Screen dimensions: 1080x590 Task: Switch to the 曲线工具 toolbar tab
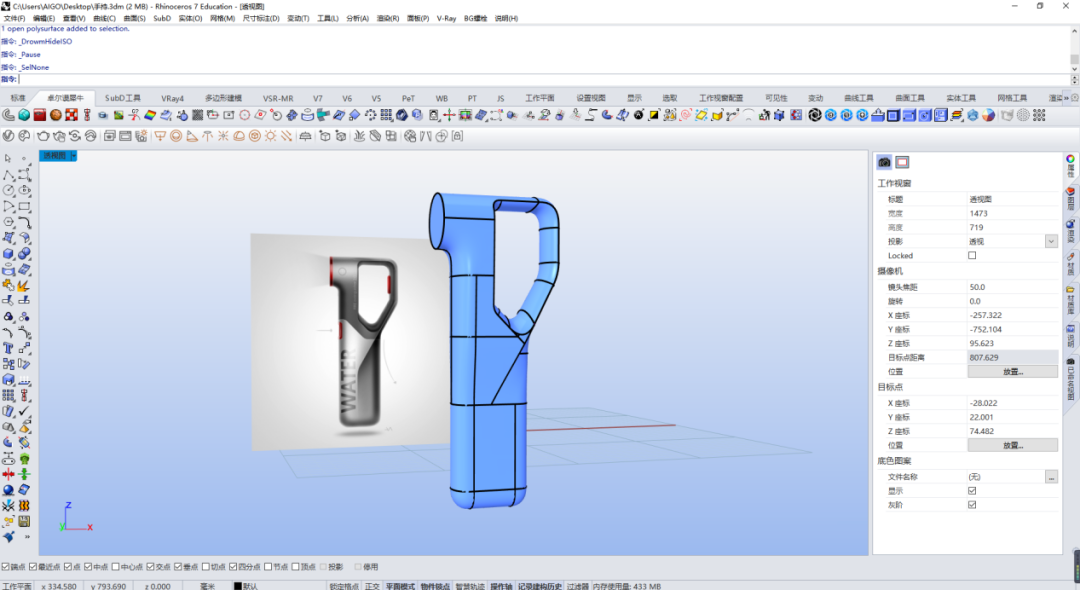click(859, 98)
